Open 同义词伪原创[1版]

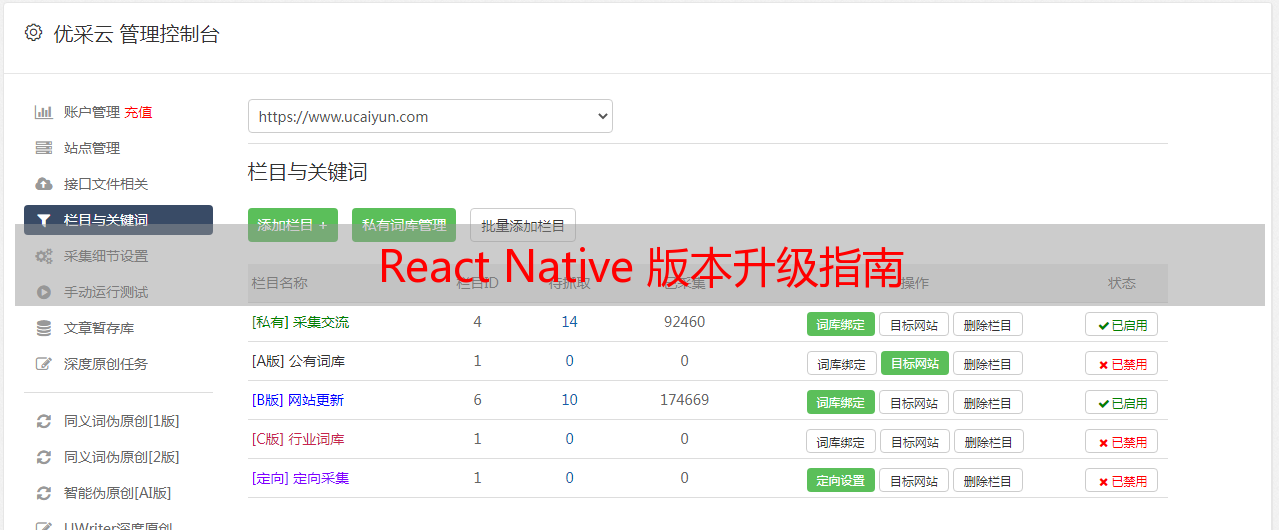click(122, 421)
